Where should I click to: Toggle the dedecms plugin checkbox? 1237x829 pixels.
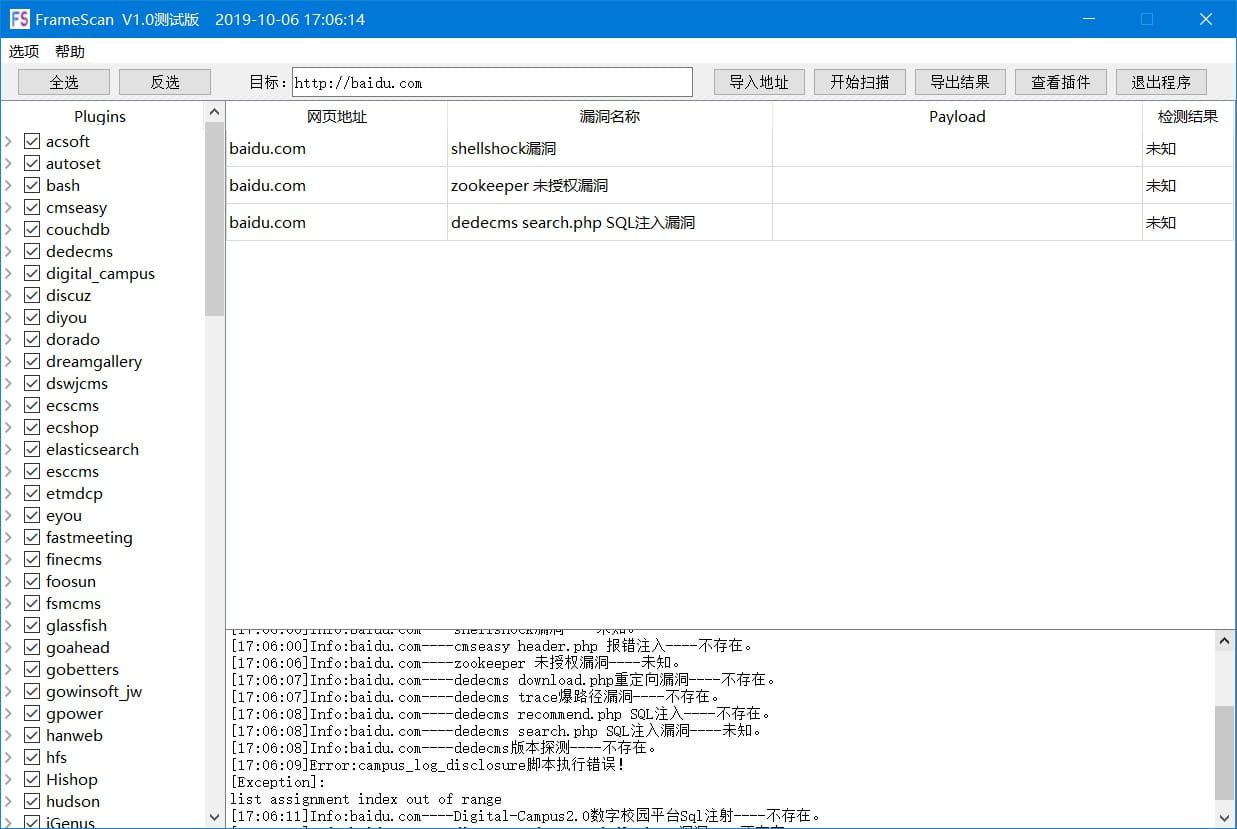click(32, 251)
